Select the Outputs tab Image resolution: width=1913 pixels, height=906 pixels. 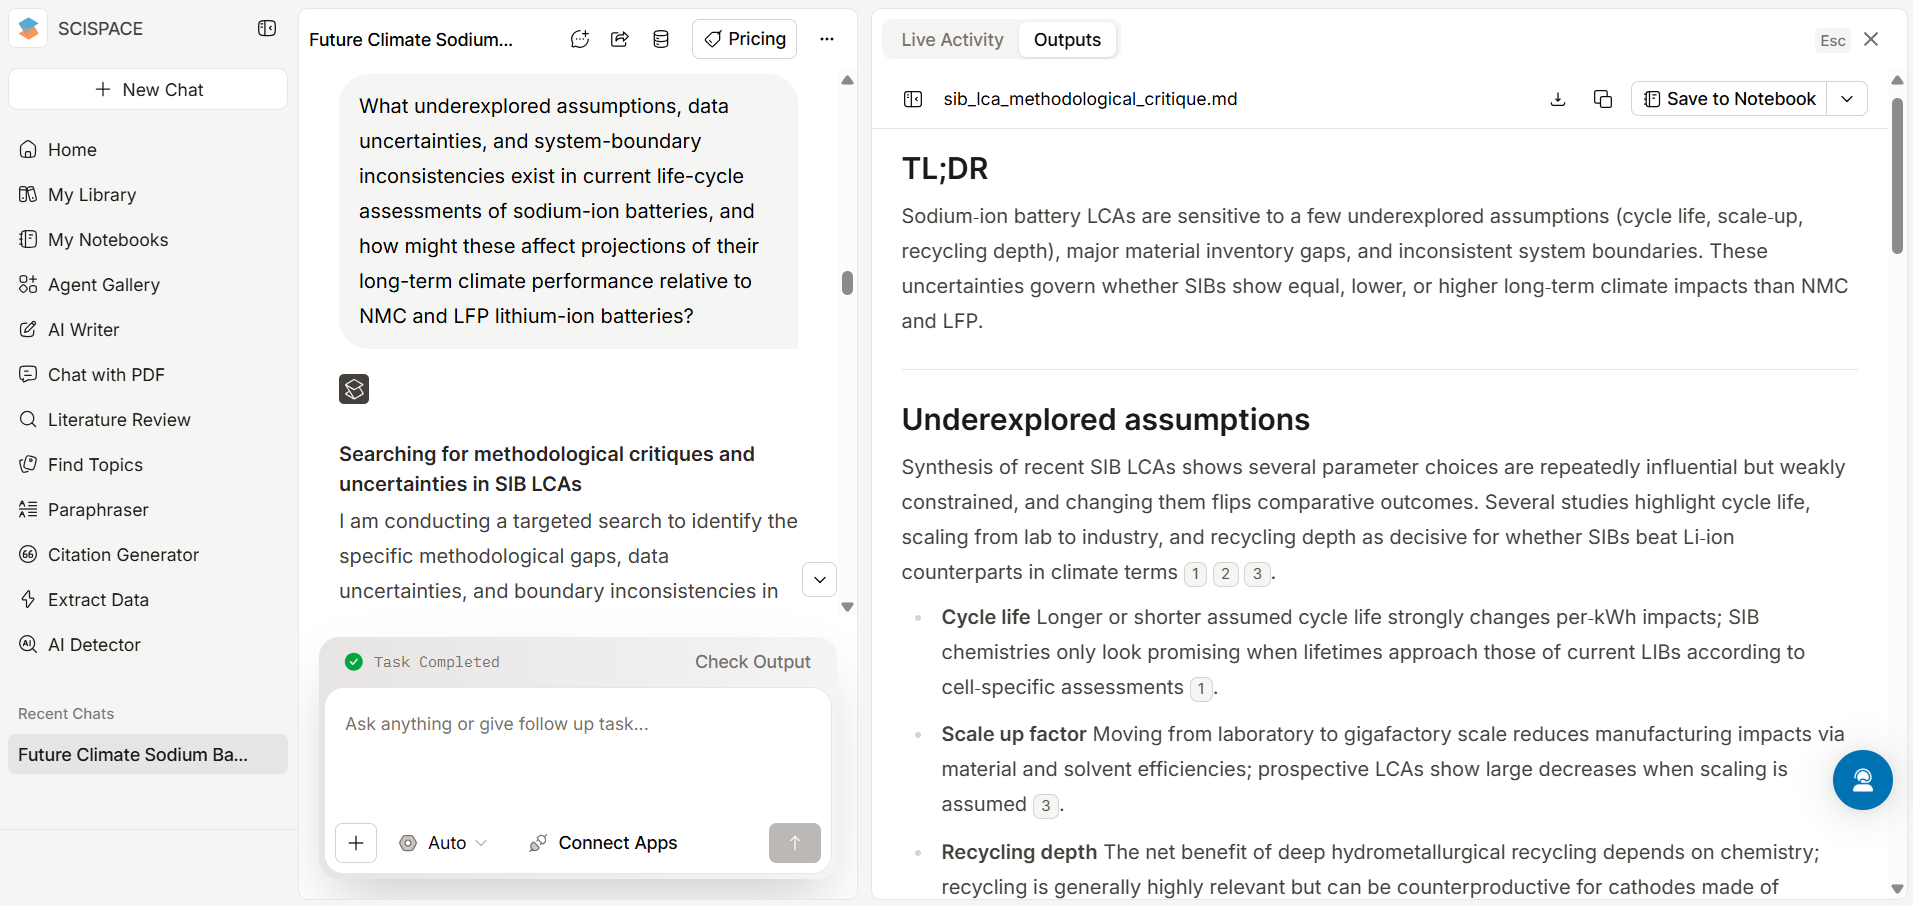(x=1067, y=39)
